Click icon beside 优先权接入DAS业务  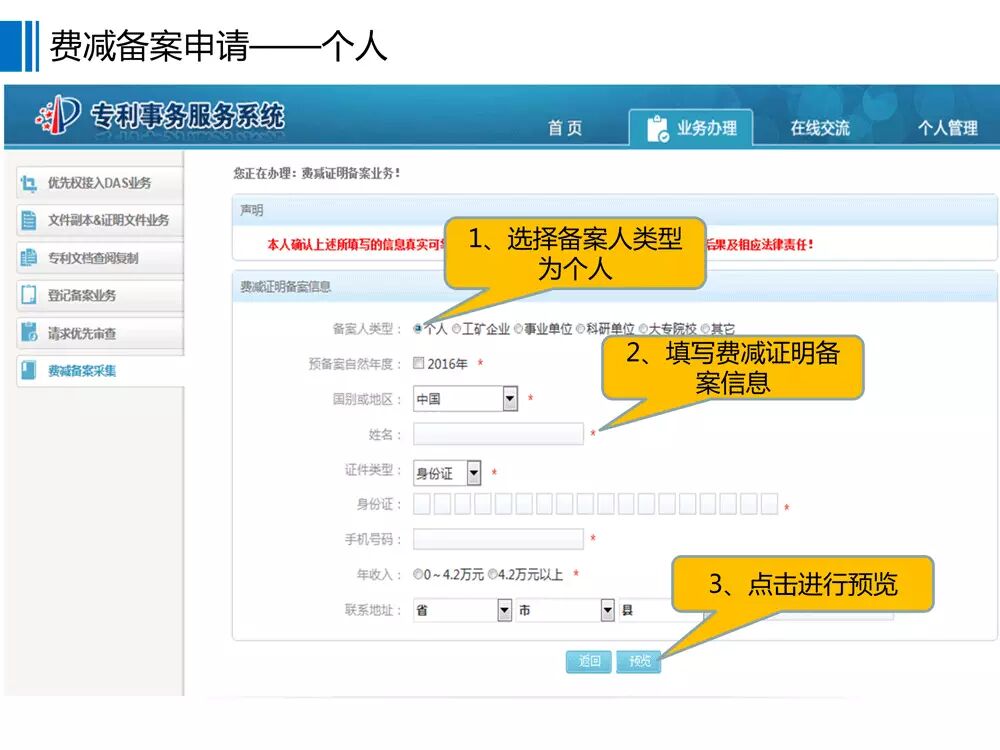(x=28, y=184)
